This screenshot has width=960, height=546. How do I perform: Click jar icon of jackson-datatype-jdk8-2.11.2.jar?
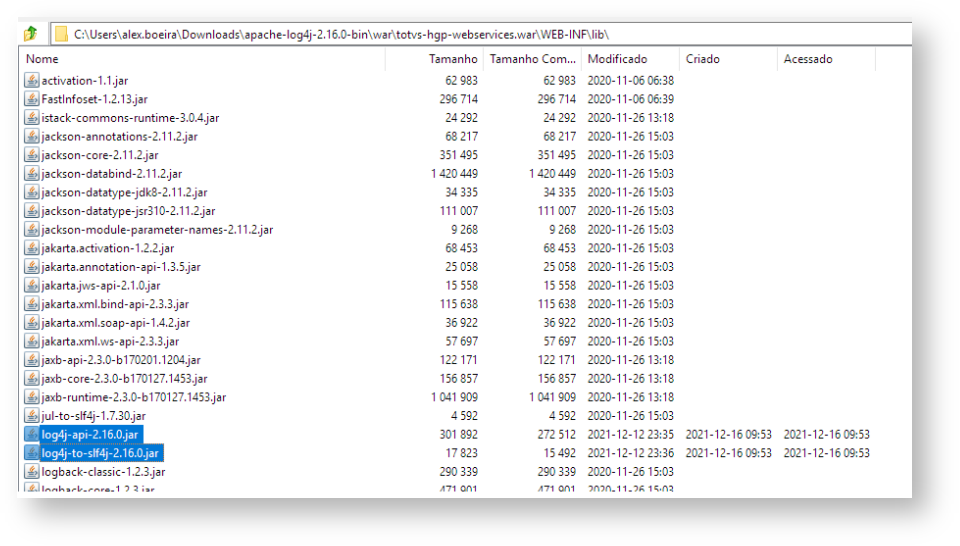pyautogui.click(x=32, y=192)
